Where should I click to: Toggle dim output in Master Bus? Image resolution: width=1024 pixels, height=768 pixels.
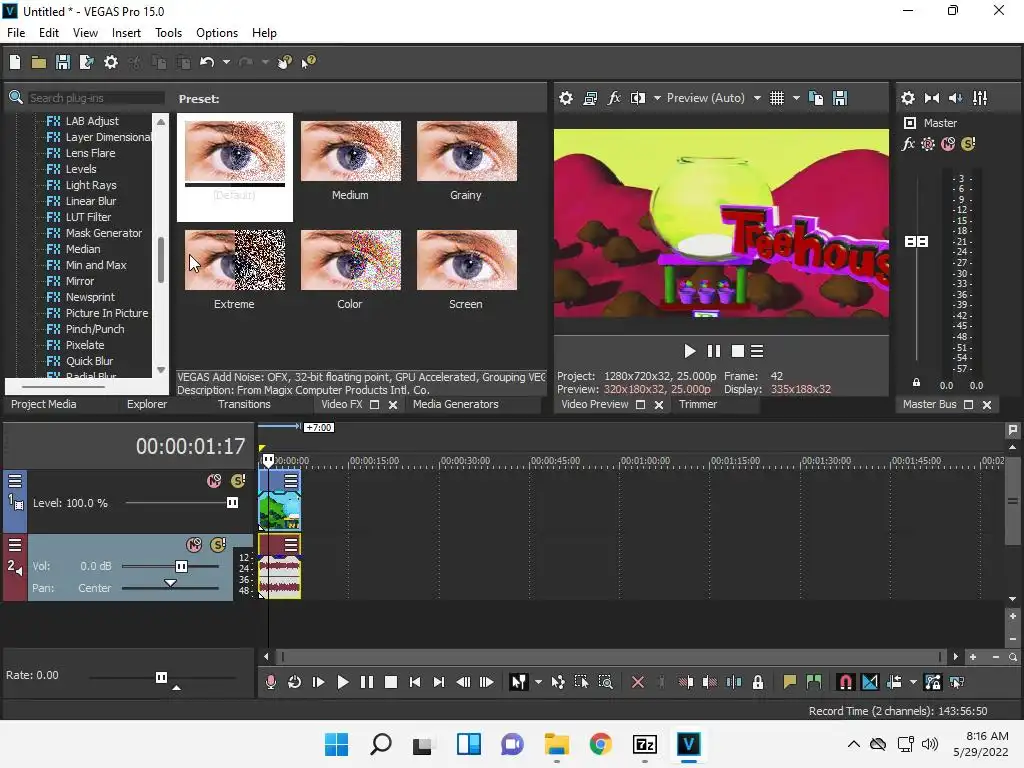(955, 98)
